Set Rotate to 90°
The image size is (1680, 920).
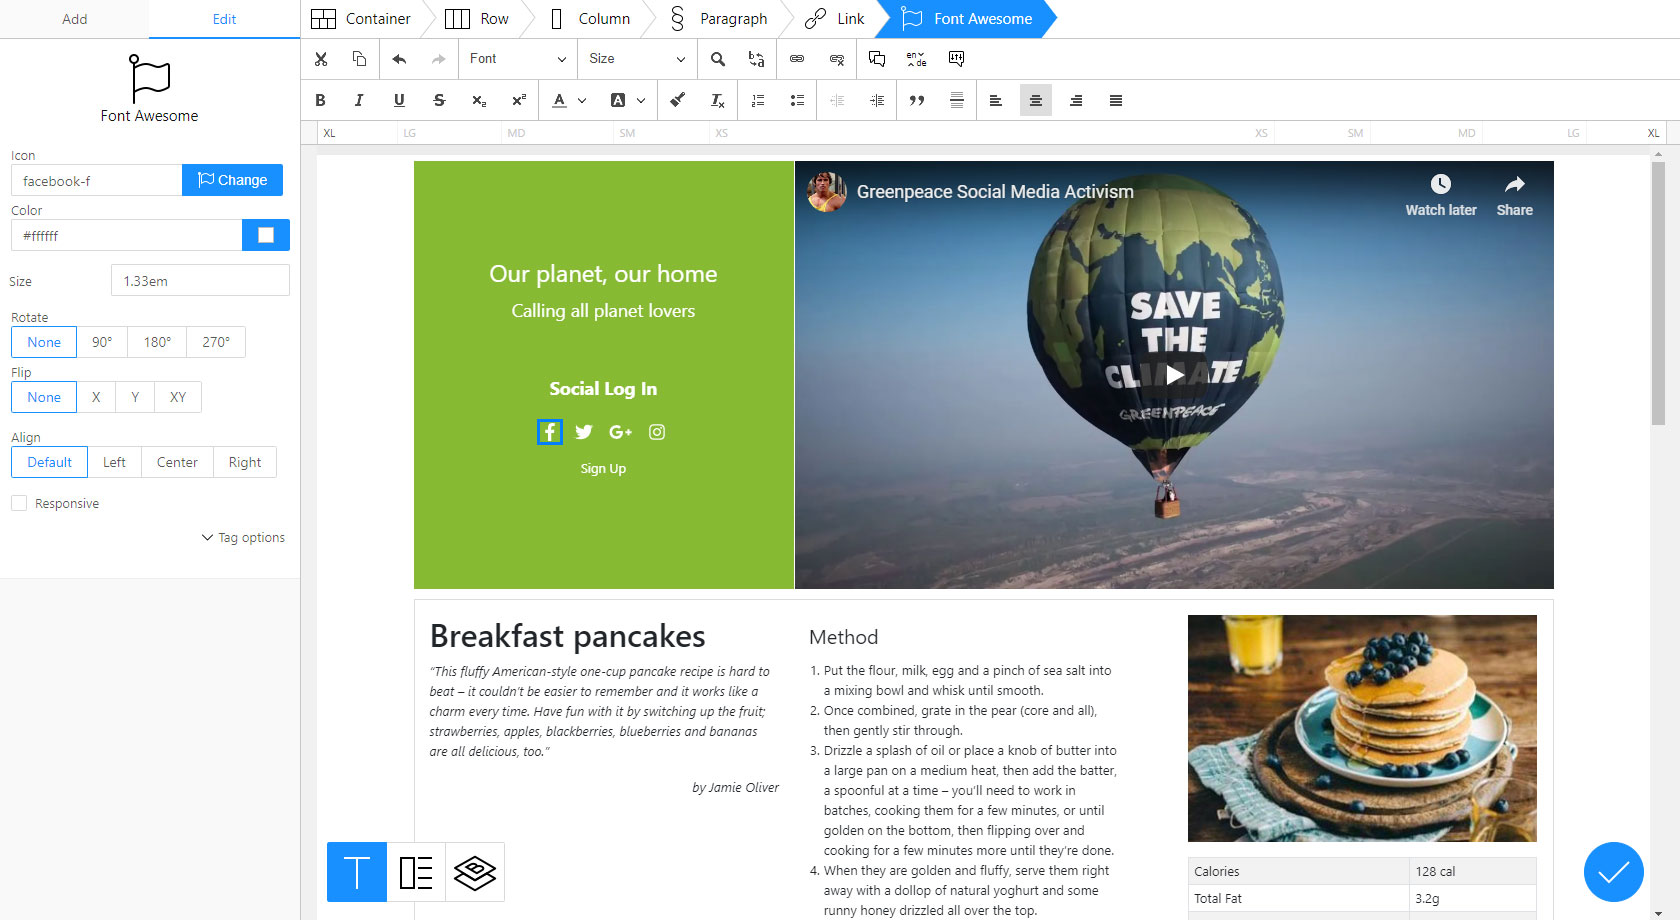tap(102, 342)
